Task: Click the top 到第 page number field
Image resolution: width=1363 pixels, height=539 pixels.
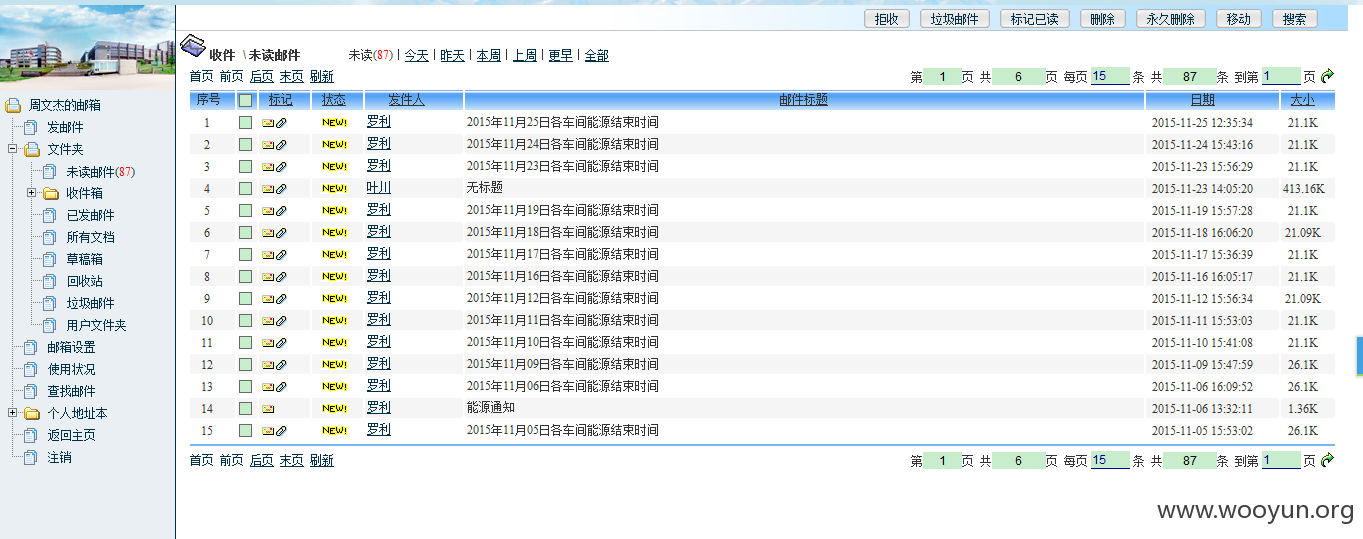Action: point(1281,76)
